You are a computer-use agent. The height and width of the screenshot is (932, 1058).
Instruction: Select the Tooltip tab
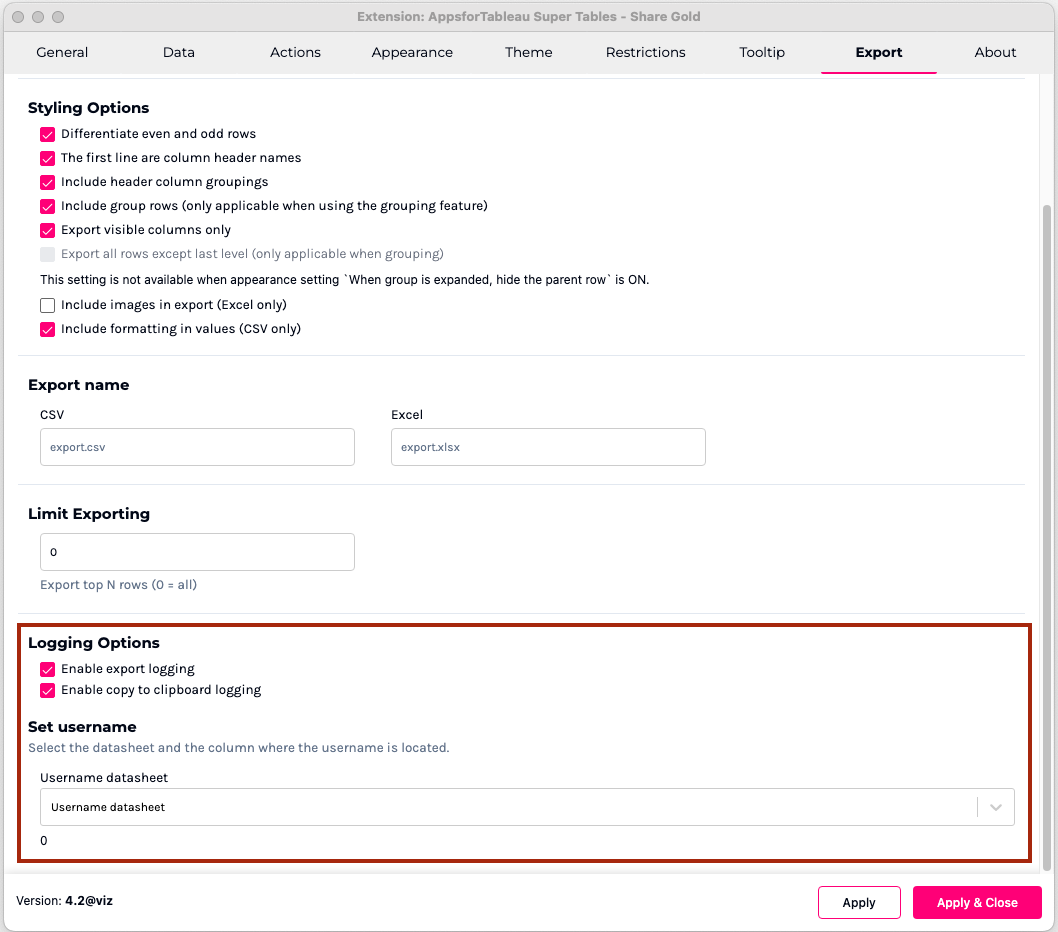tap(762, 52)
